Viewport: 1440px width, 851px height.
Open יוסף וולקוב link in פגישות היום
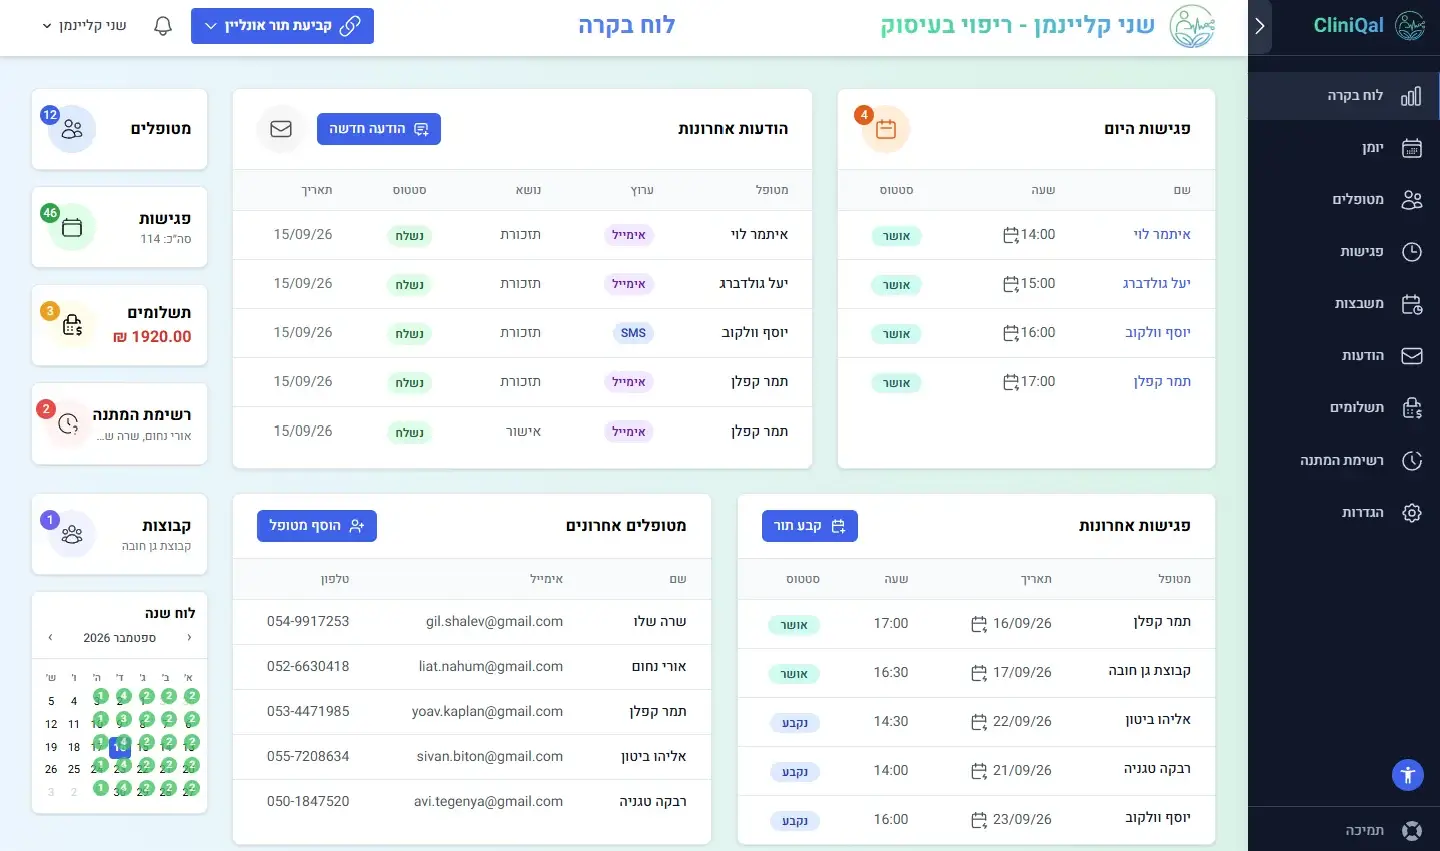tap(1158, 333)
